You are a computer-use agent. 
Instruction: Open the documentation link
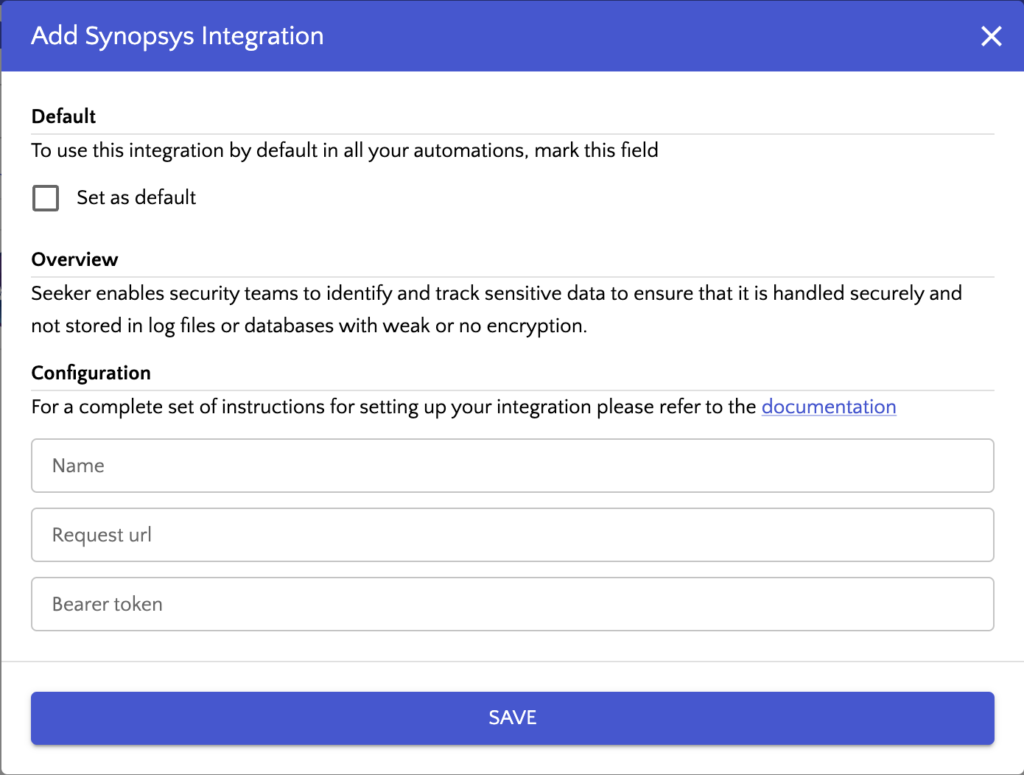pyautogui.click(x=829, y=407)
